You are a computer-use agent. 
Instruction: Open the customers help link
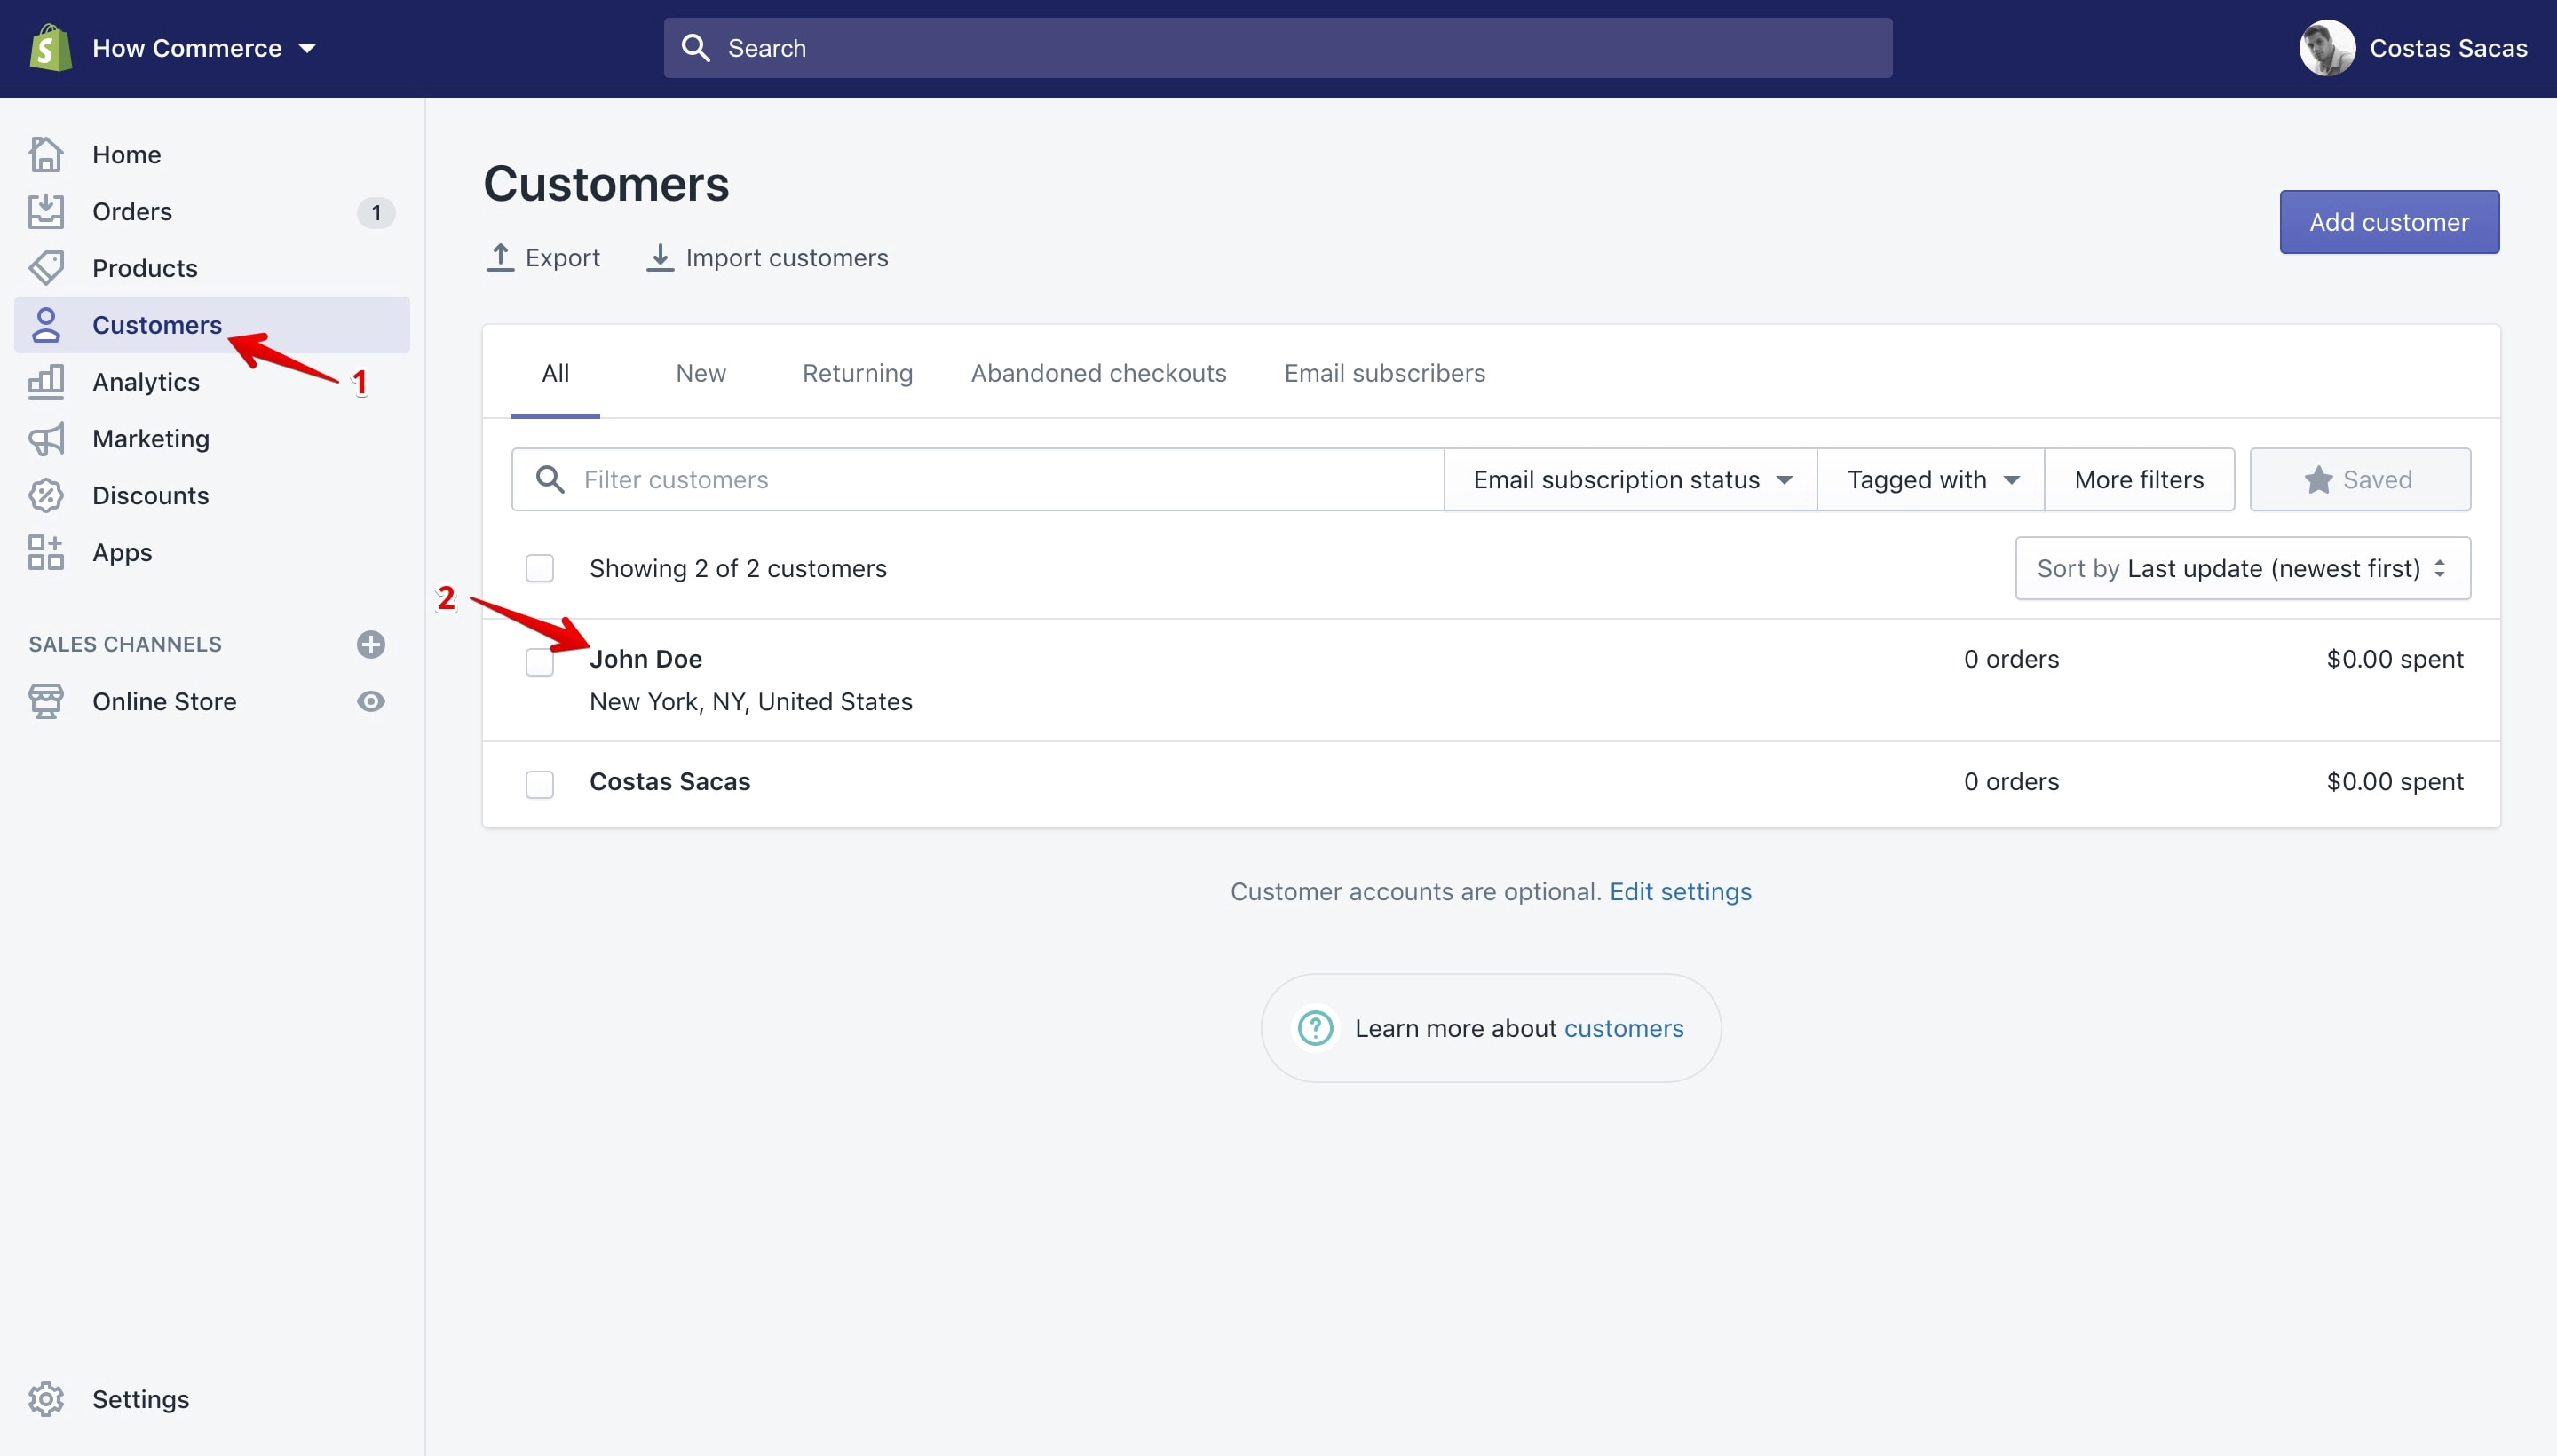[x=1623, y=1028]
